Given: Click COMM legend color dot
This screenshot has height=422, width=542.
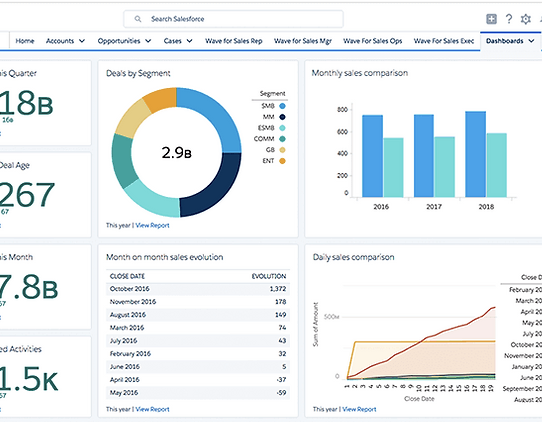Looking at the screenshot, I should (x=282, y=139).
